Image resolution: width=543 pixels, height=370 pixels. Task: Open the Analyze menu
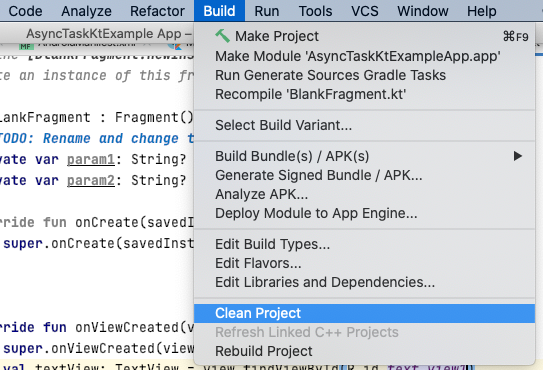[87, 11]
